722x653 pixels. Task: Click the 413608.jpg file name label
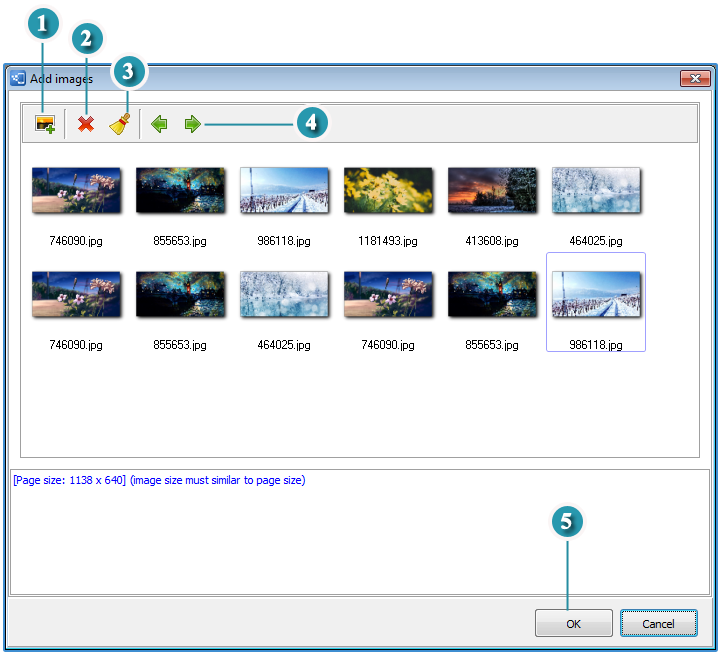(x=492, y=241)
